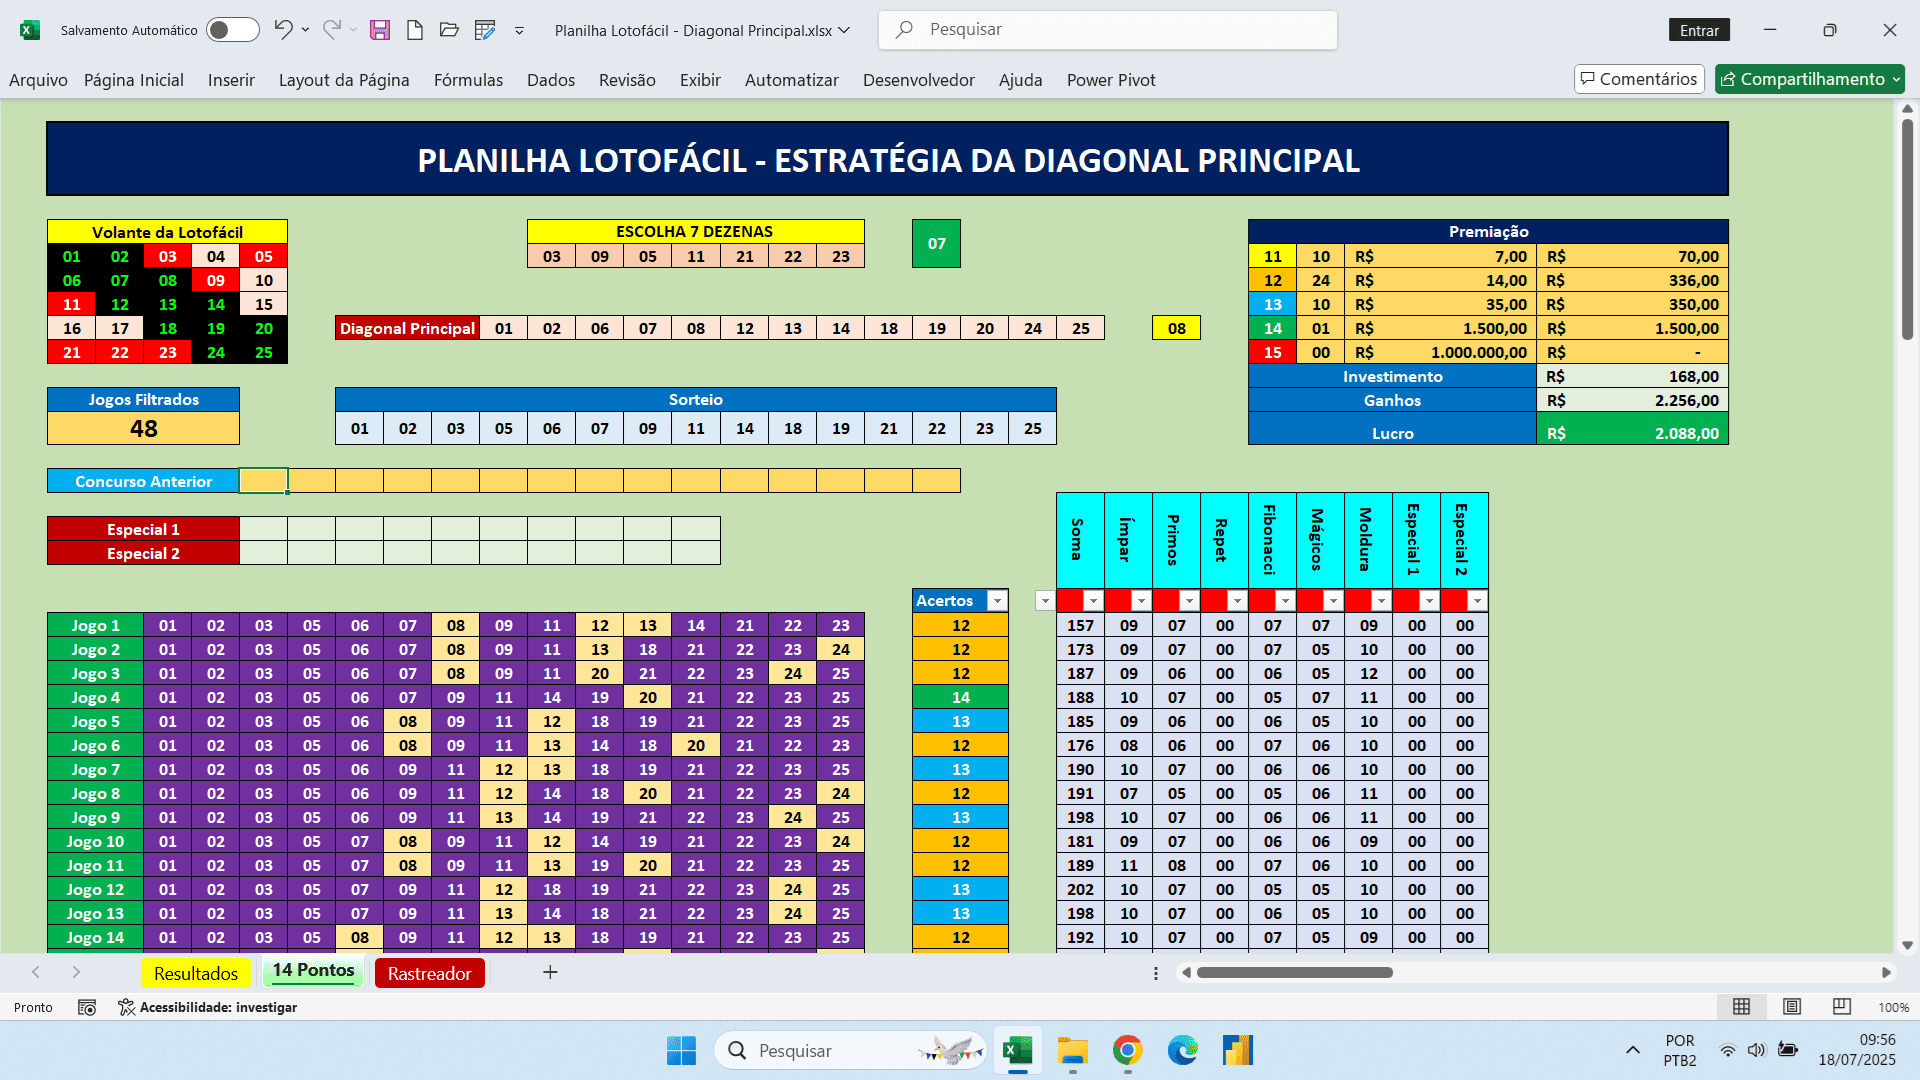Toggle the Salvamento Automático switch
This screenshot has width=1920, height=1080.
232,30
